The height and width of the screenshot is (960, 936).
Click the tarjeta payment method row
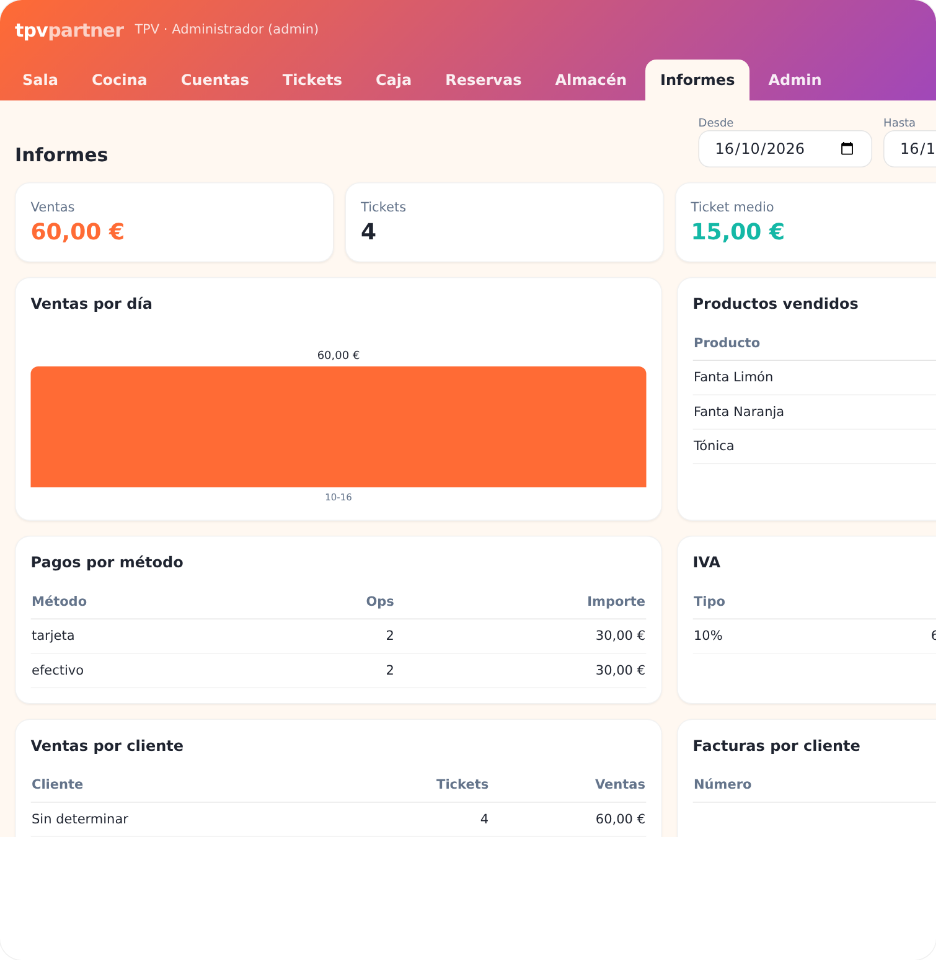(339, 636)
